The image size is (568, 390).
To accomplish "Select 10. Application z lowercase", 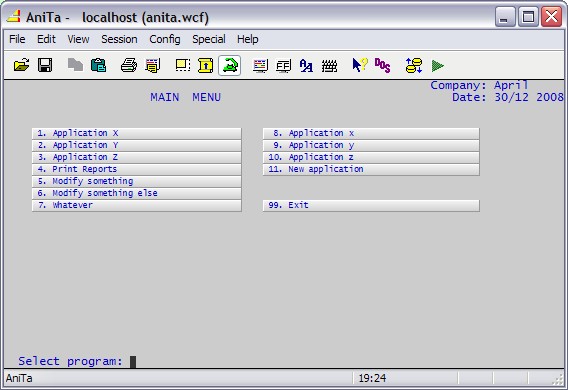I will (x=371, y=157).
